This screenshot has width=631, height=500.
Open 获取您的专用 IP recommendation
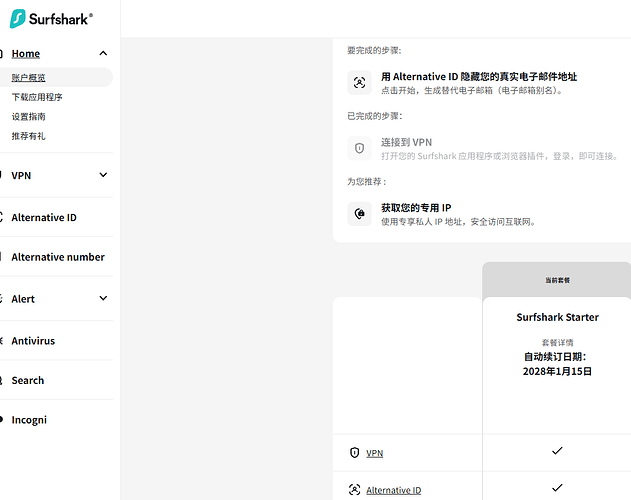click(416, 208)
